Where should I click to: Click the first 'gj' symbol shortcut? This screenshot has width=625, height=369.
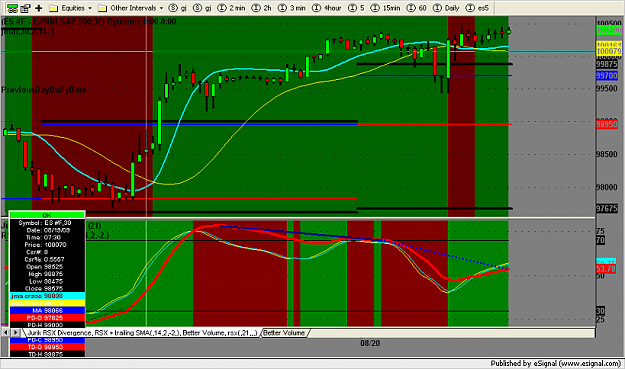click(x=177, y=8)
